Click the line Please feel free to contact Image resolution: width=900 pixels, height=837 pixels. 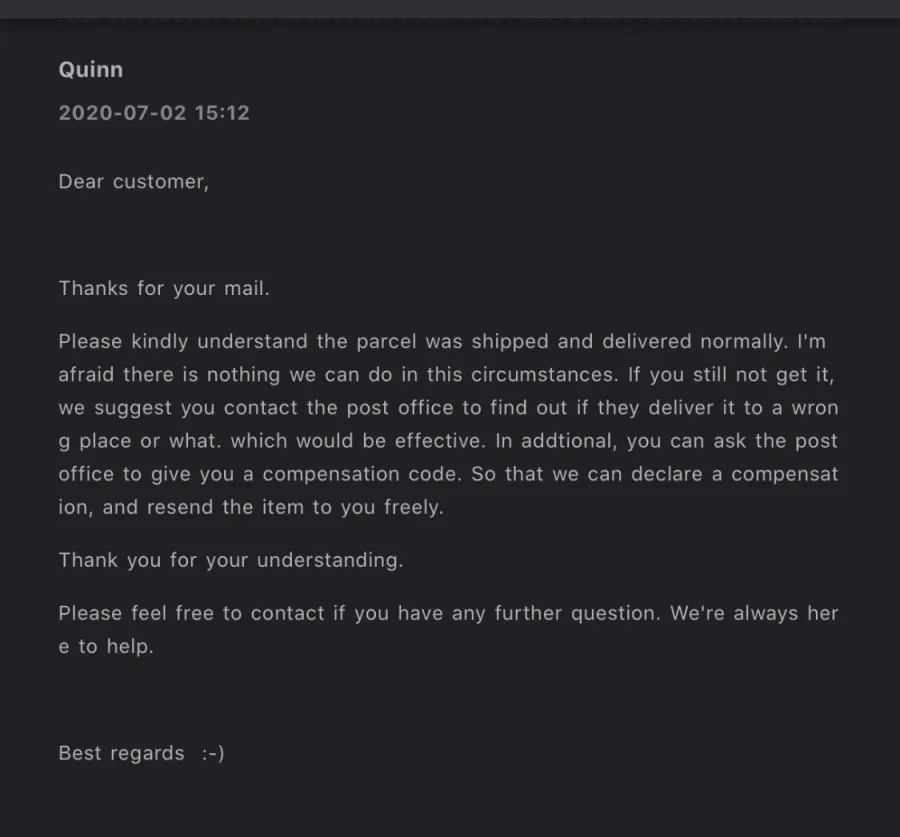448,613
